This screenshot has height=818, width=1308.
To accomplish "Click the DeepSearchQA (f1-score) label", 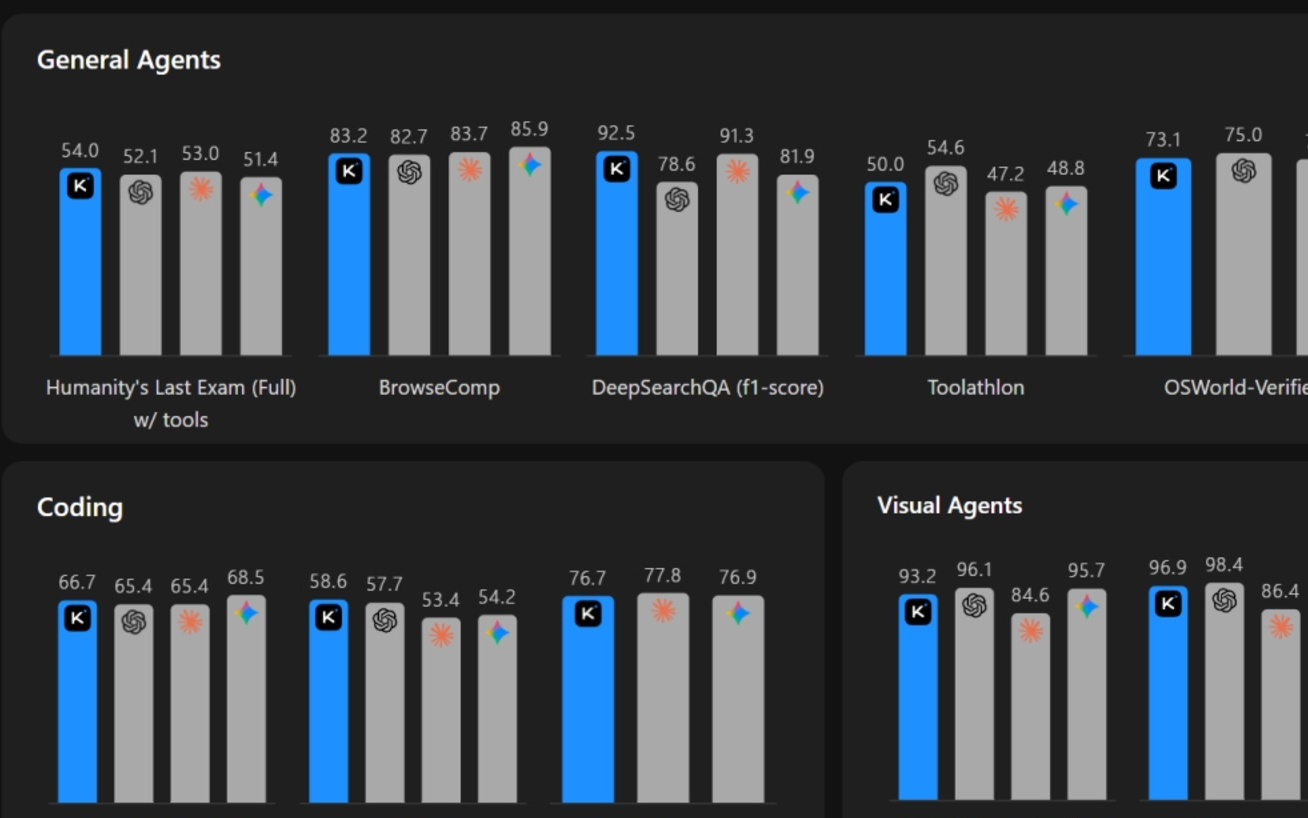I will pos(707,388).
